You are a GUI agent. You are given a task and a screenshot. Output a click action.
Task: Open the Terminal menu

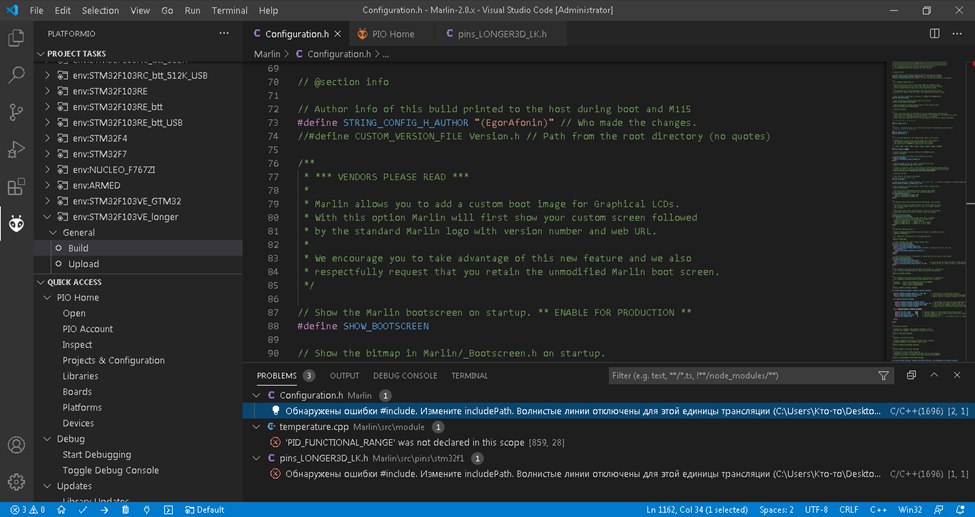(x=229, y=11)
